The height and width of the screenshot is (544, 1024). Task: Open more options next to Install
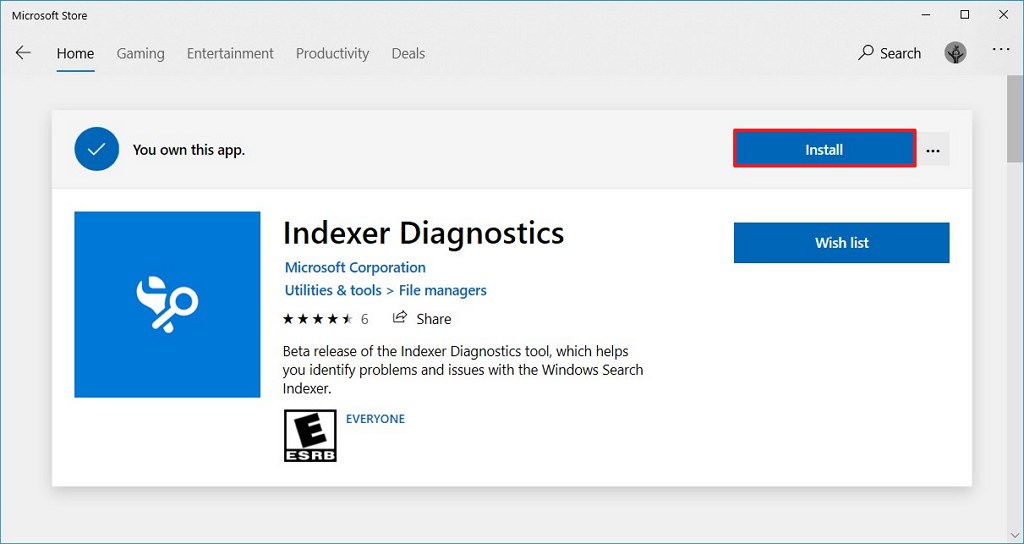[933, 150]
